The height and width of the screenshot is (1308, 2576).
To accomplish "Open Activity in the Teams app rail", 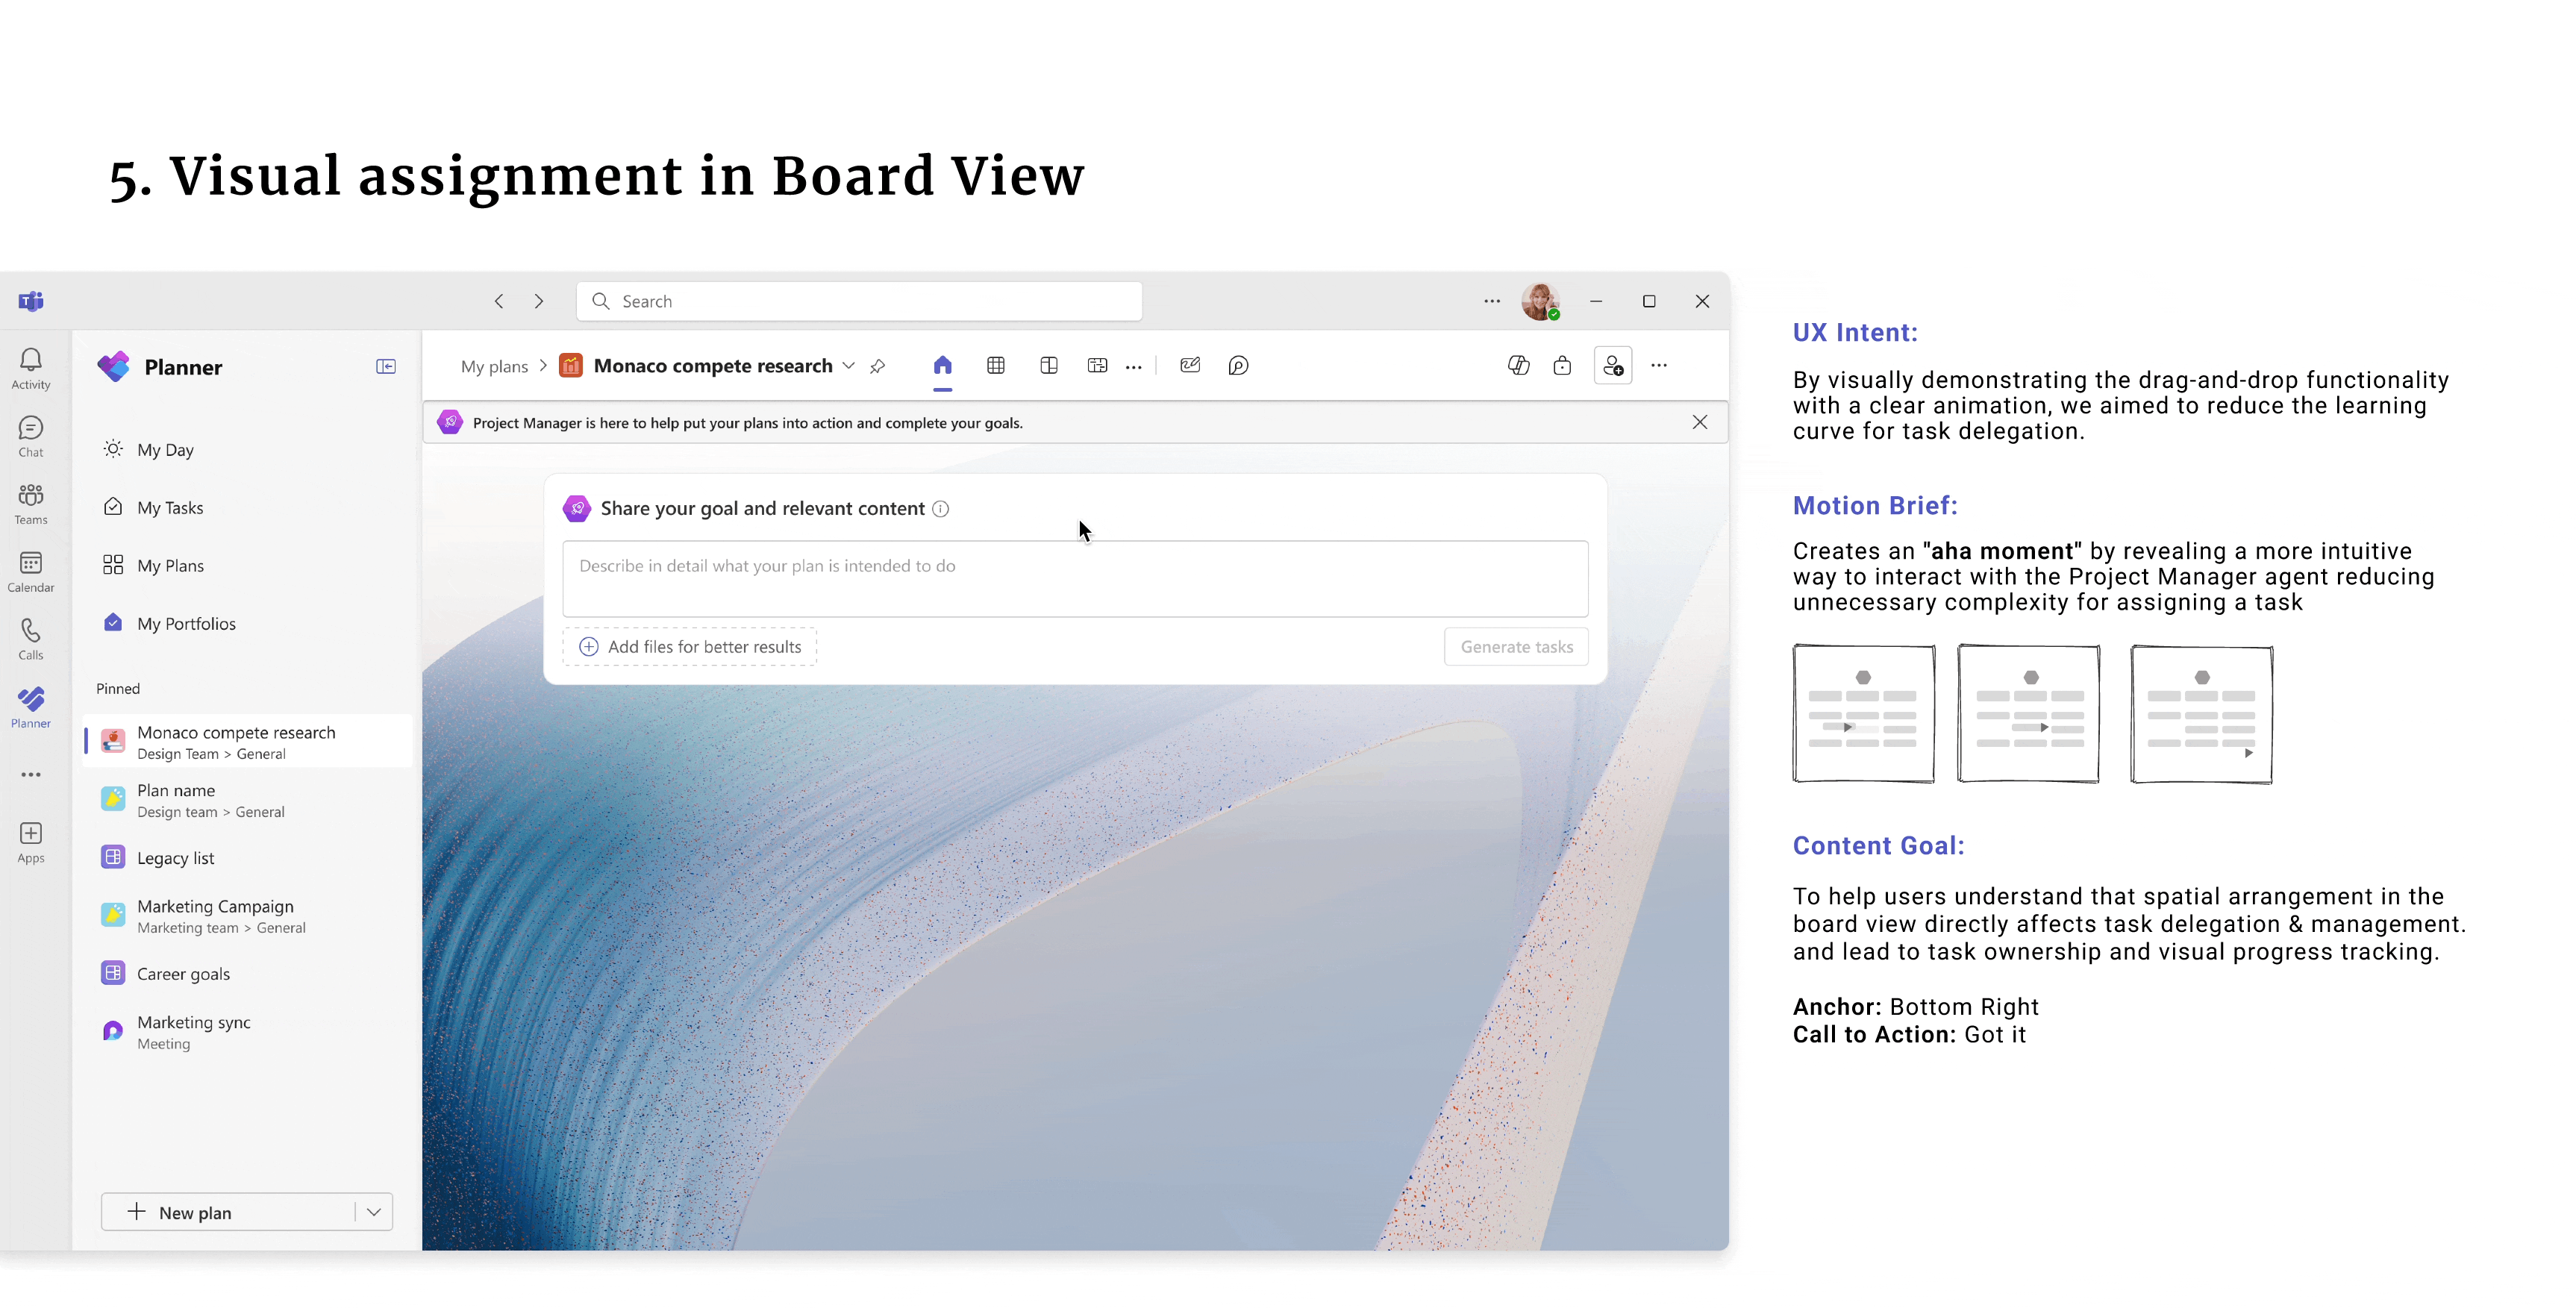I will pyautogui.click(x=31, y=368).
